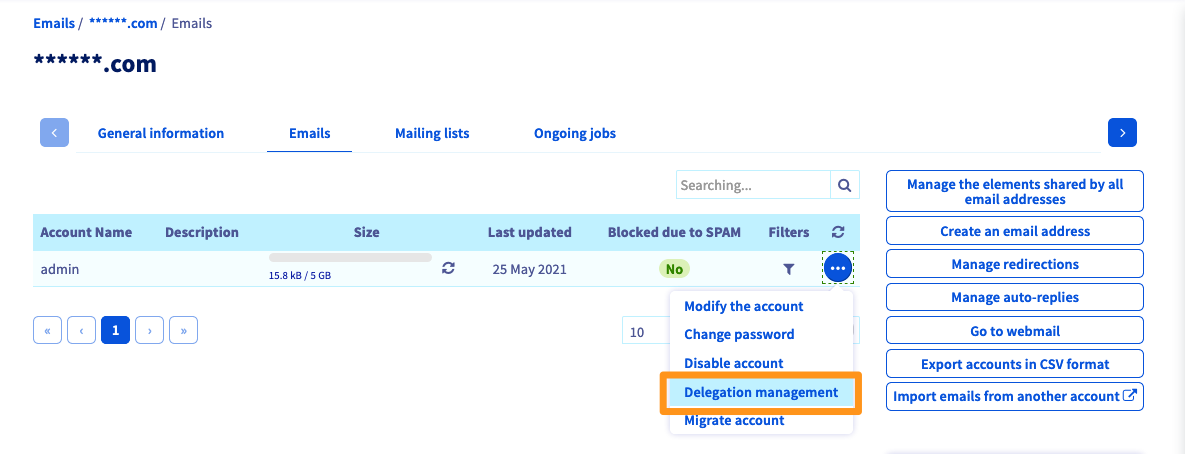Click Create an email address button

[x=1014, y=231]
